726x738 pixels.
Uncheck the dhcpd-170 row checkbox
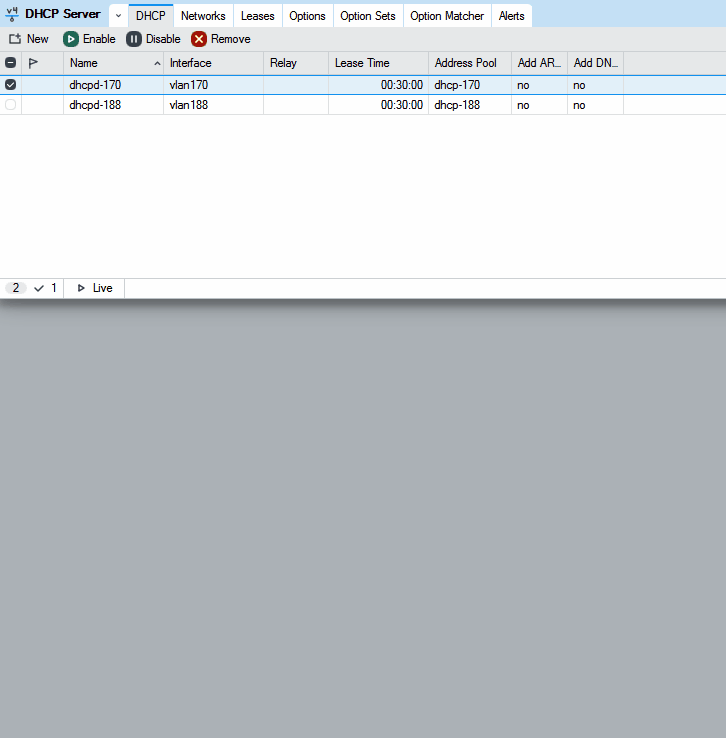point(10,85)
